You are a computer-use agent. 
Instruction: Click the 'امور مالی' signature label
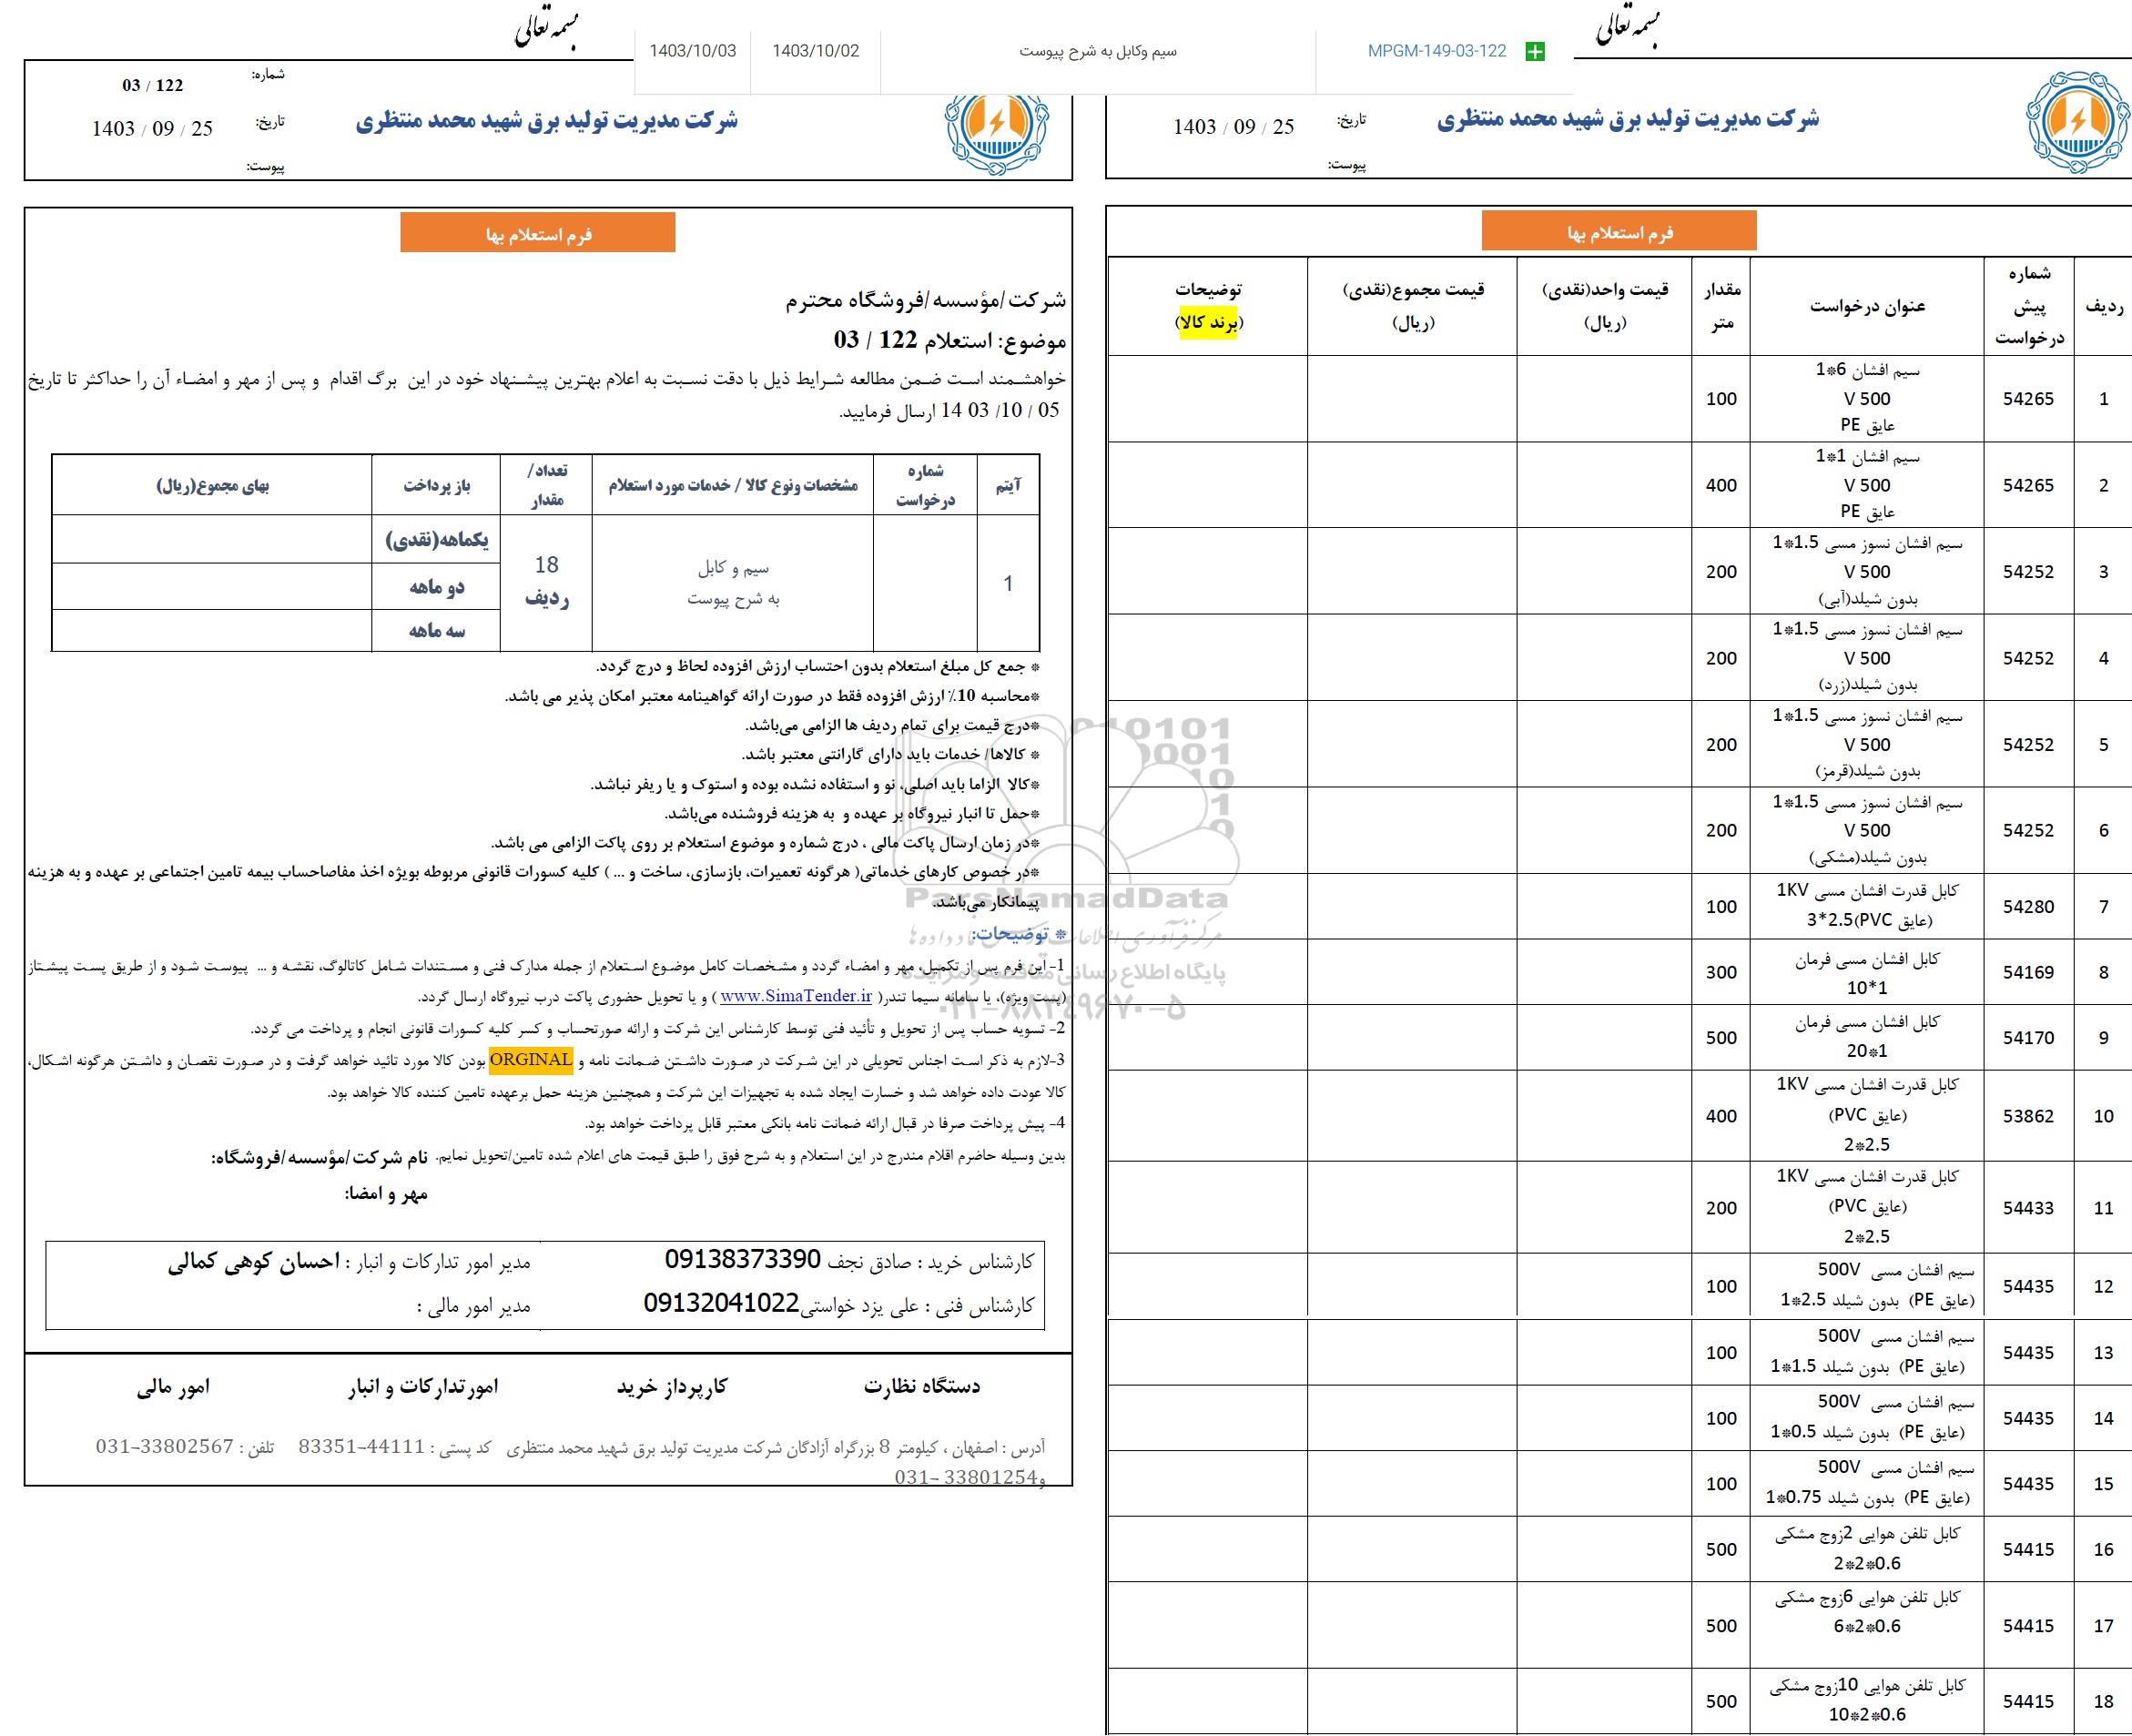[173, 1386]
